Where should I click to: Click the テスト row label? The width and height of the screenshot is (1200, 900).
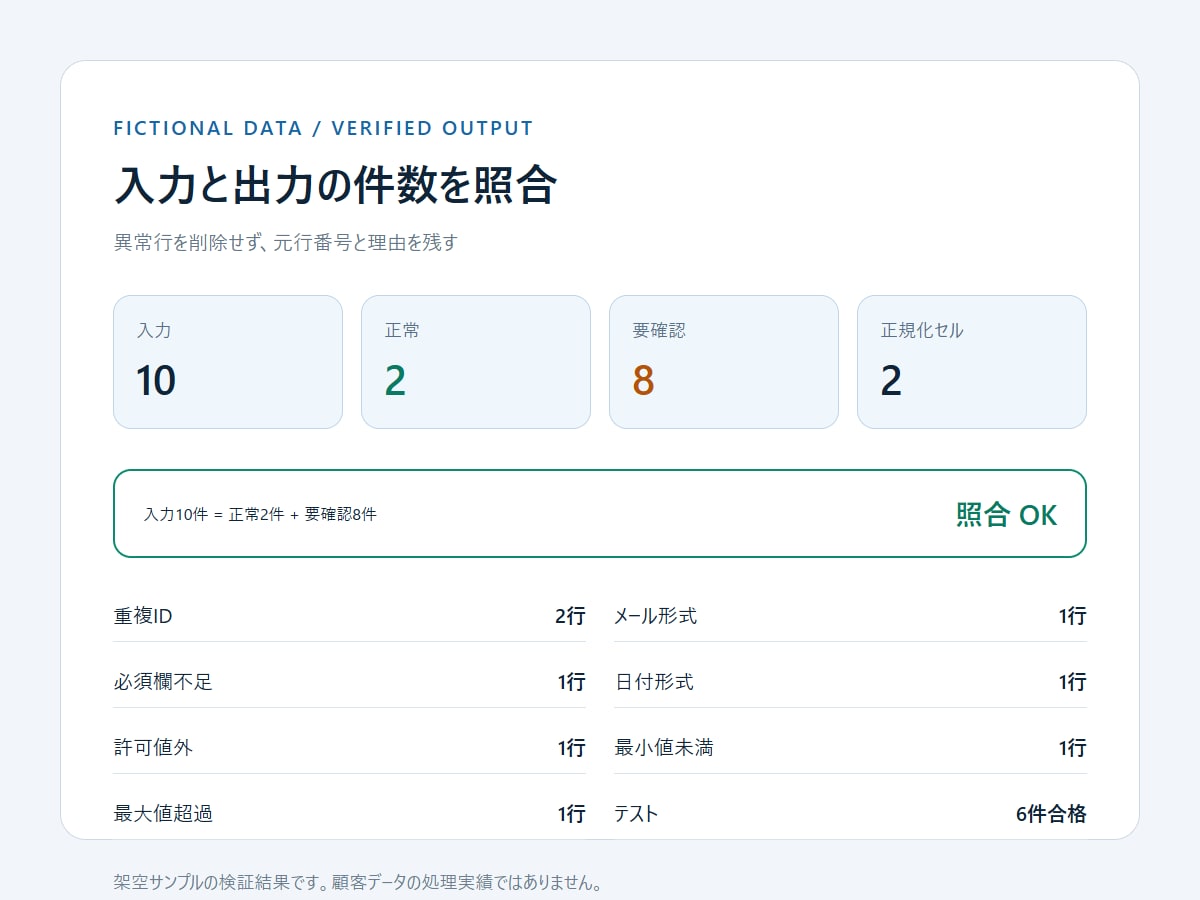[636, 814]
